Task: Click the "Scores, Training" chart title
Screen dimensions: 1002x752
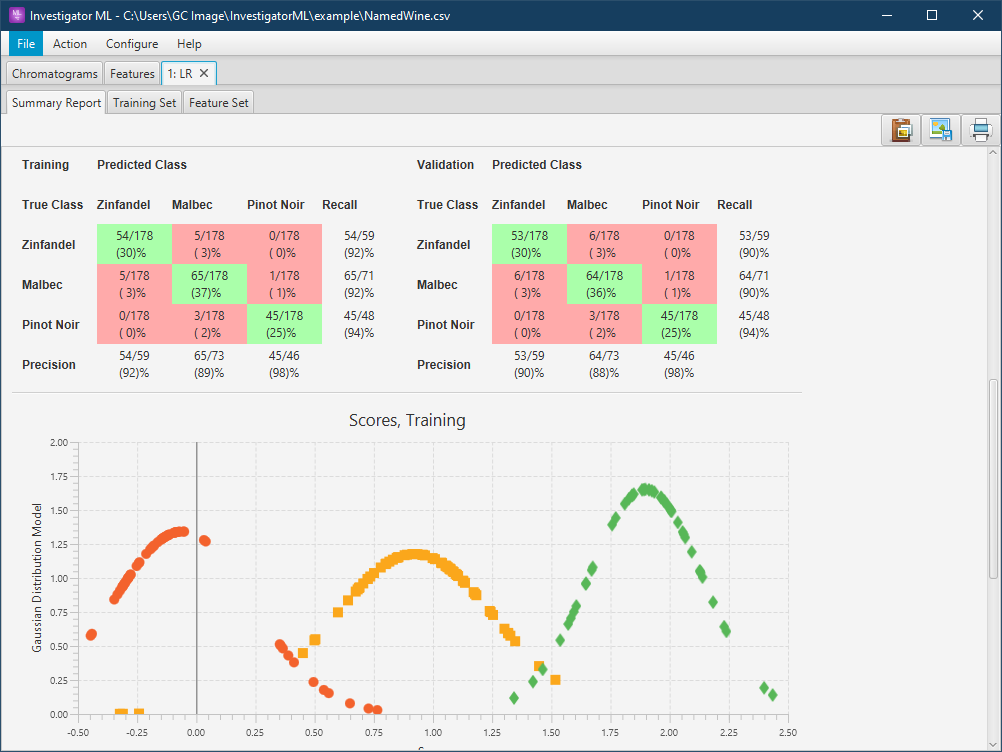Action: pyautogui.click(x=407, y=420)
